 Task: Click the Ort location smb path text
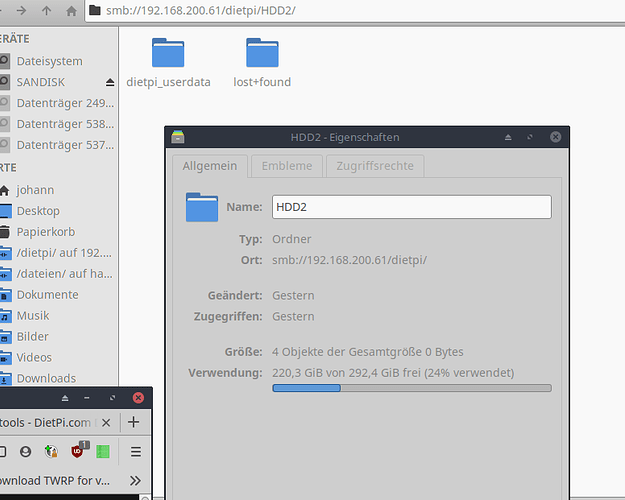tap(350, 260)
